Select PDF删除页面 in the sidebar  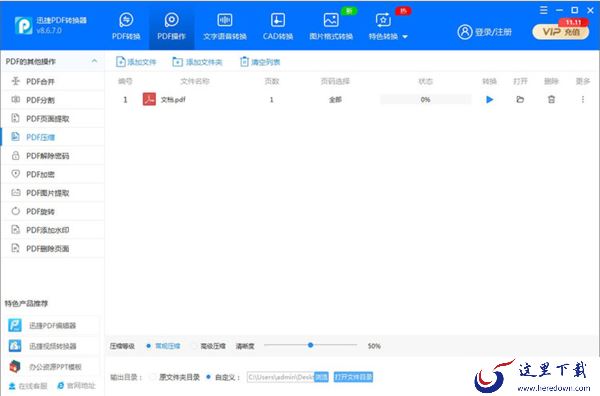point(53,248)
